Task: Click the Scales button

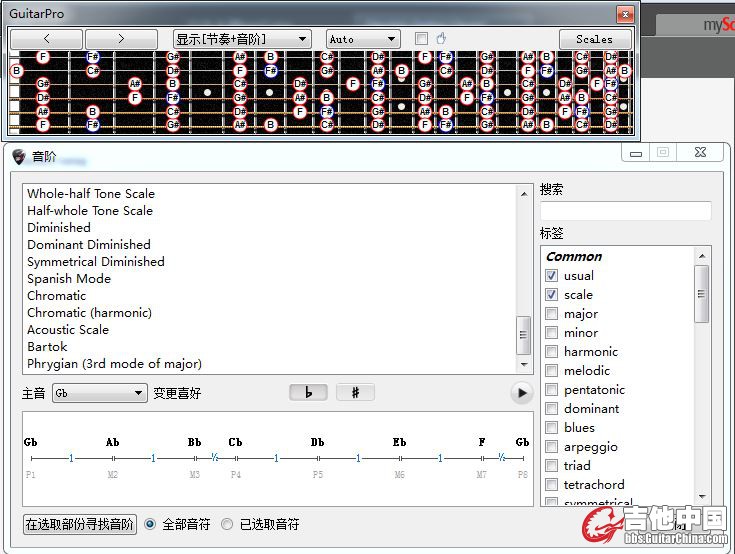Action: (x=593, y=39)
